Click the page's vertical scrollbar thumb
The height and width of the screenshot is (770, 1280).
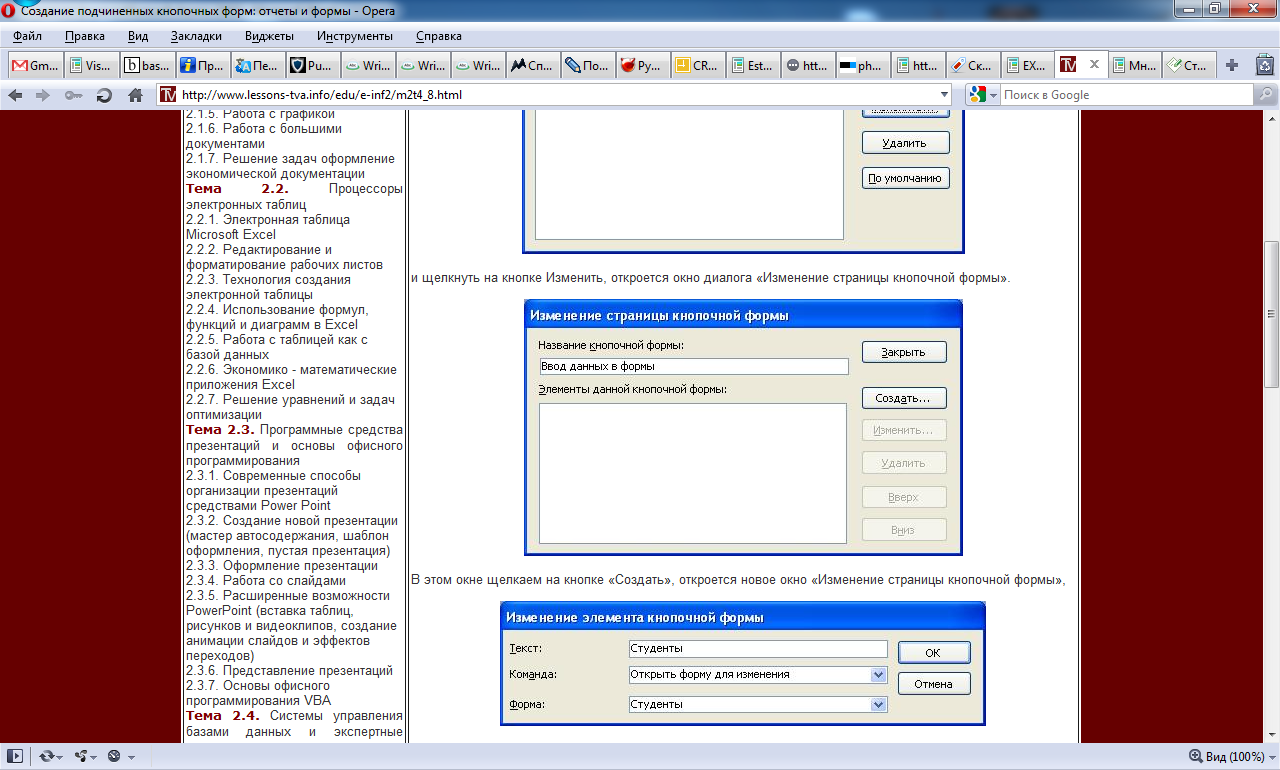click(x=1272, y=315)
